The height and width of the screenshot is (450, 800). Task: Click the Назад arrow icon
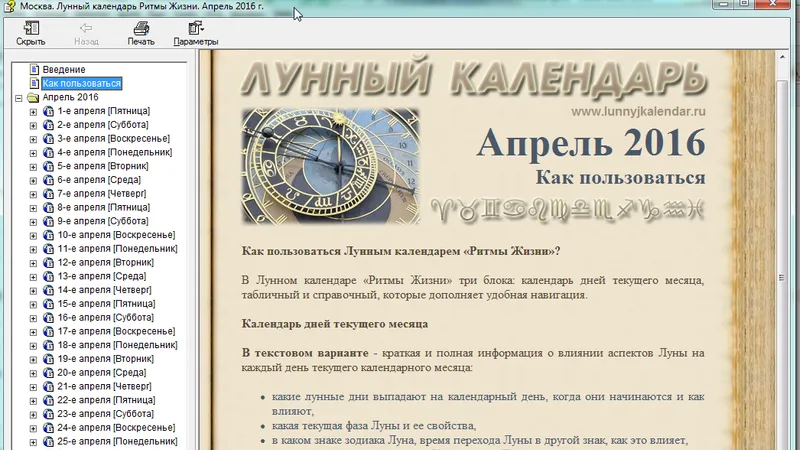point(86,28)
